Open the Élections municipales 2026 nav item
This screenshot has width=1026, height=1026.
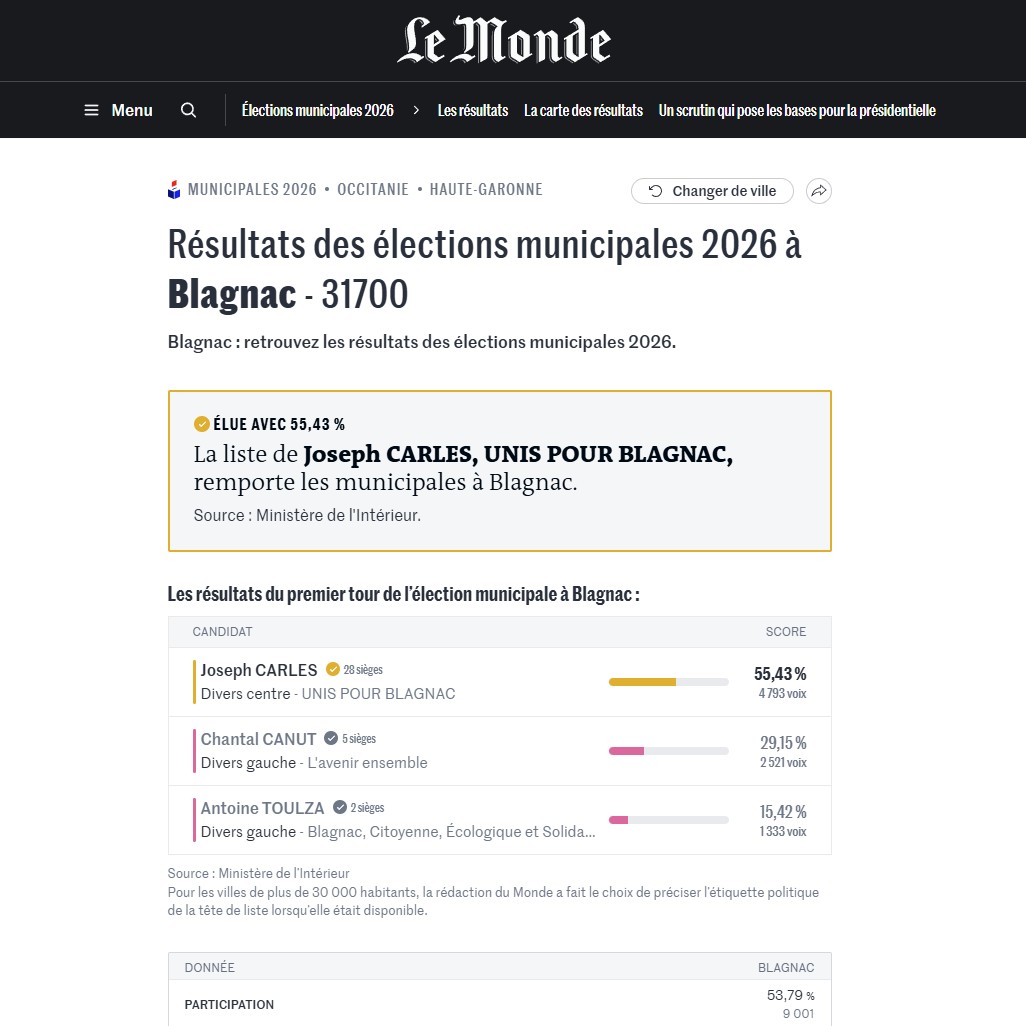click(317, 110)
